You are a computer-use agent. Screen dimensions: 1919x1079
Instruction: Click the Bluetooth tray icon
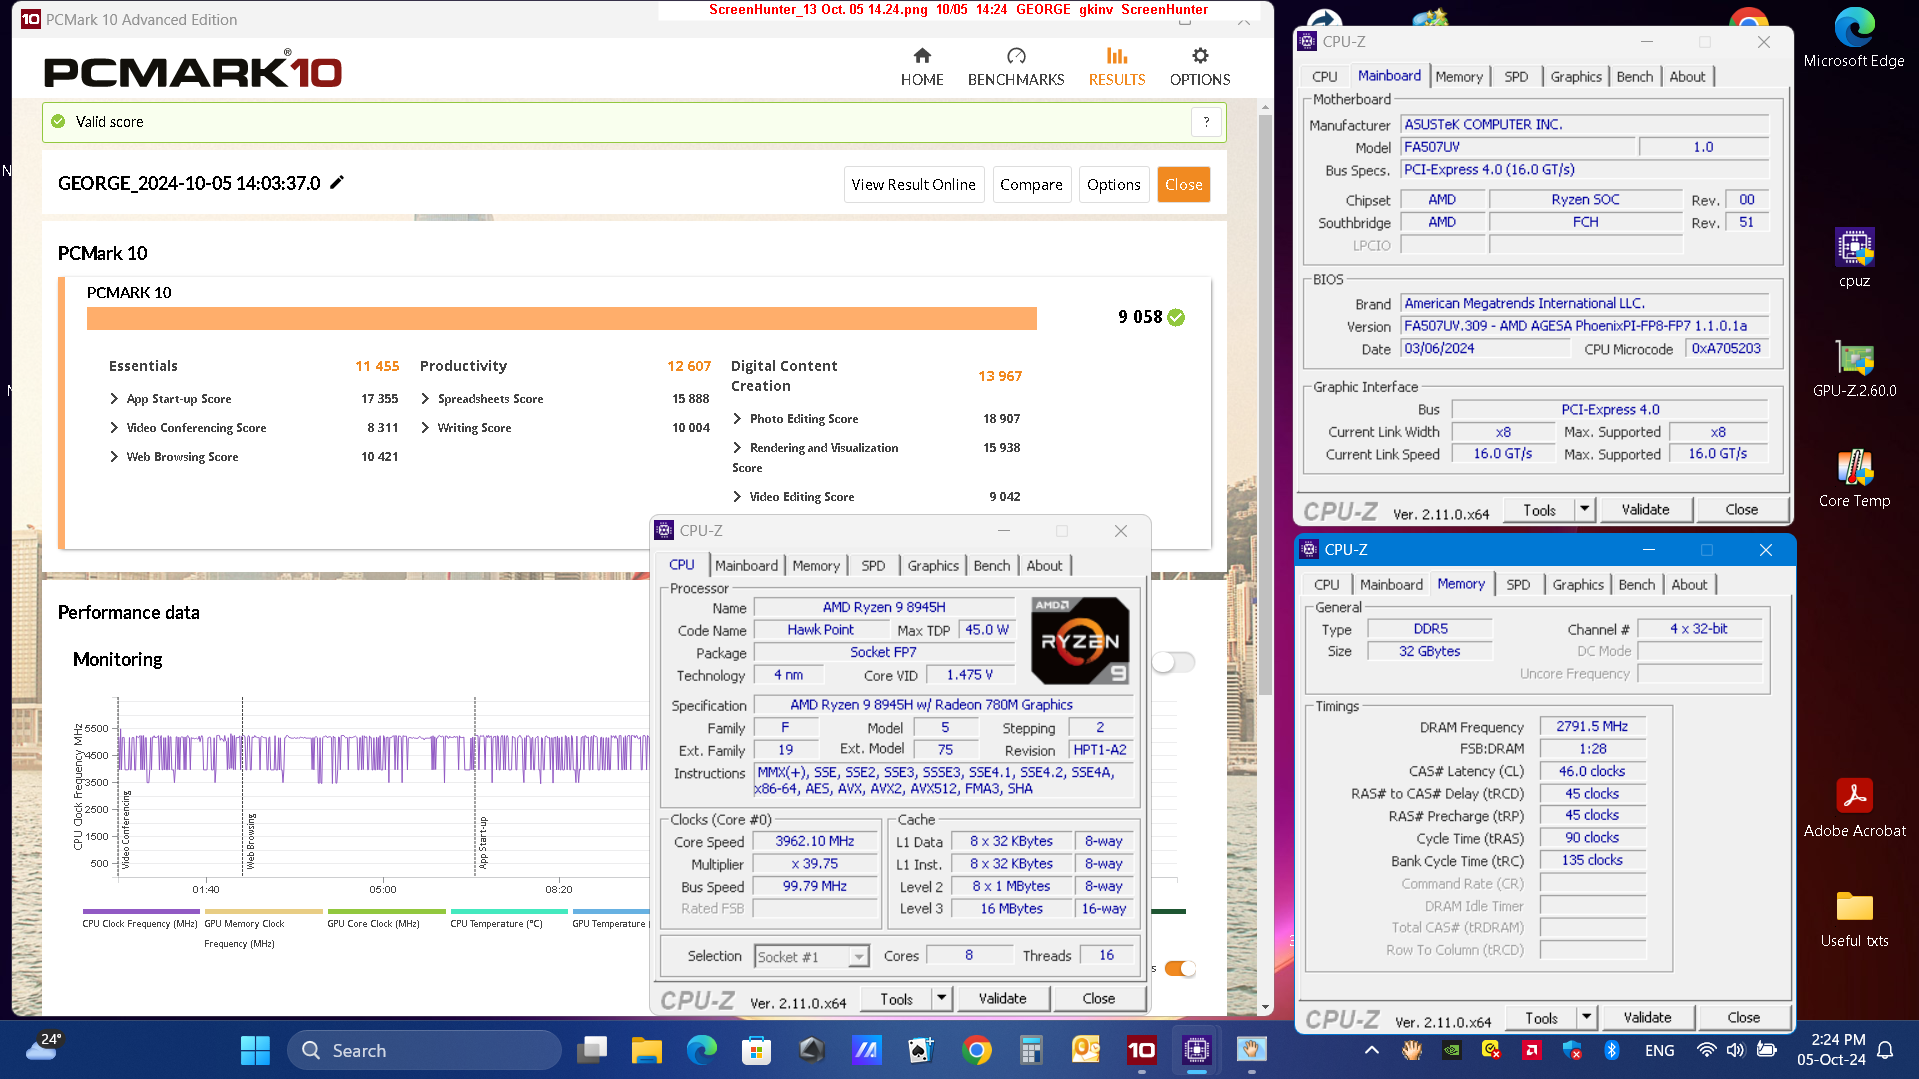click(1611, 1050)
